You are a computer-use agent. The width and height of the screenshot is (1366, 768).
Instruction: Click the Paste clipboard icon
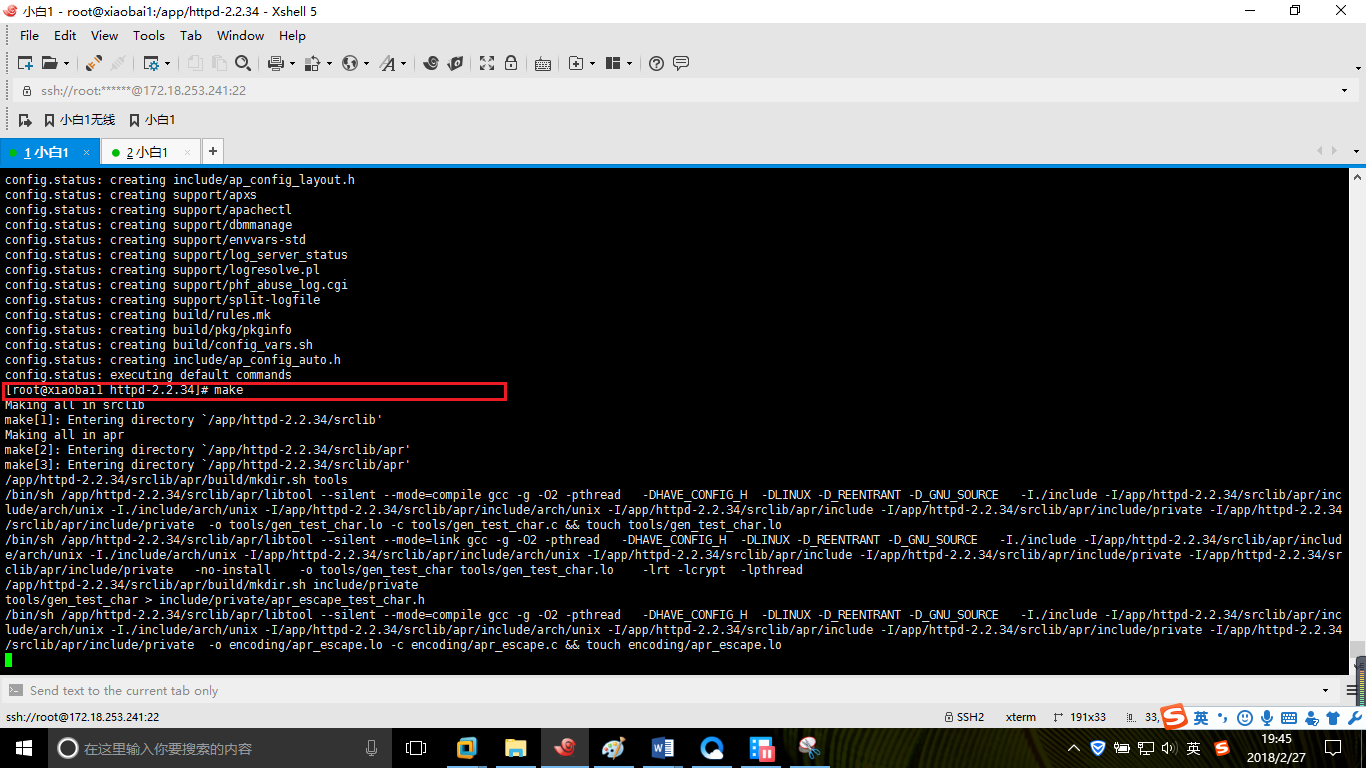pyautogui.click(x=219, y=63)
